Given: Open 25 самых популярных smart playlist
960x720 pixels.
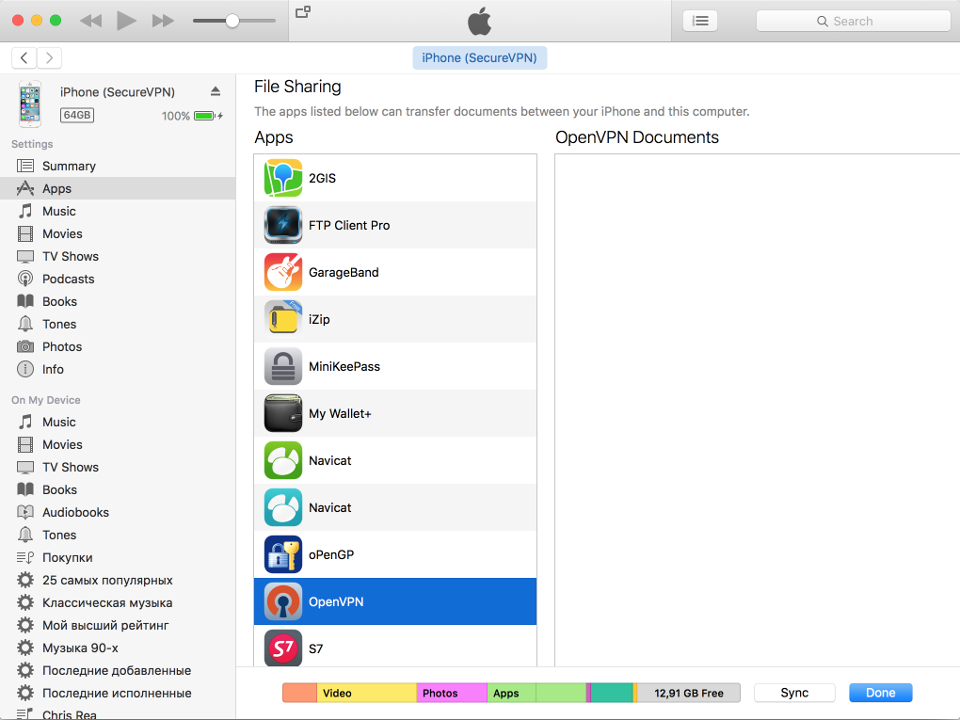Looking at the screenshot, I should pyautogui.click(x=118, y=580).
